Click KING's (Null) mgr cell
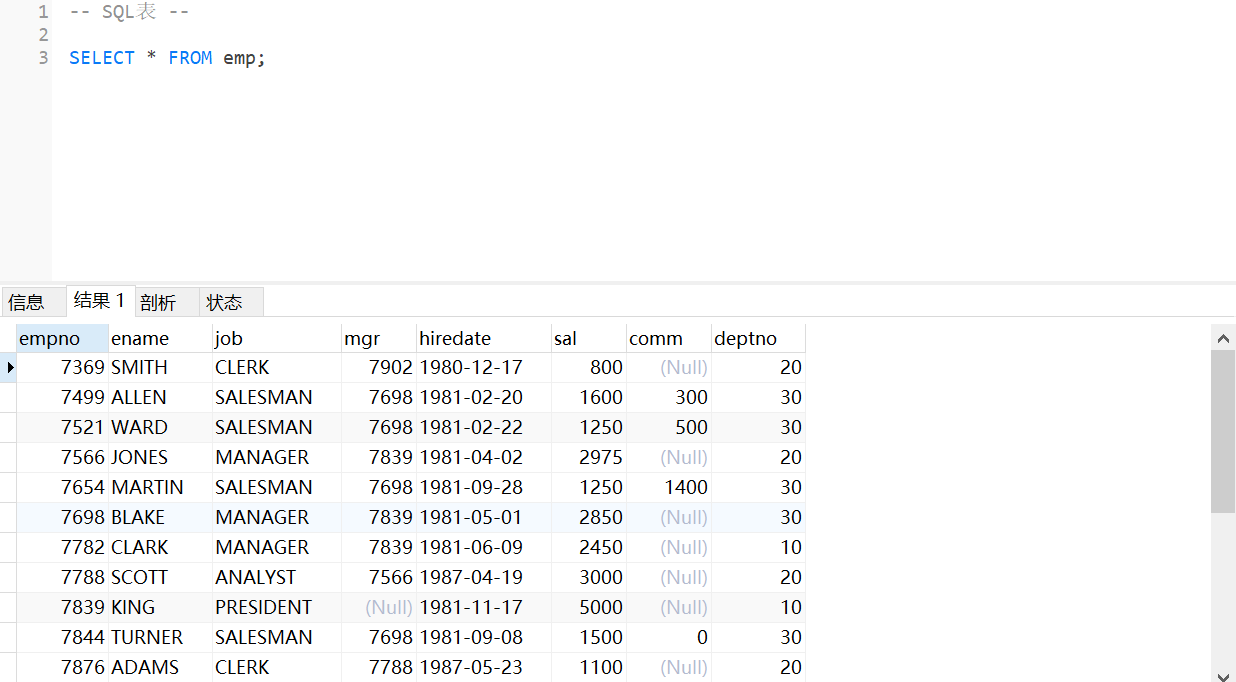The image size is (1236, 682). [x=379, y=607]
